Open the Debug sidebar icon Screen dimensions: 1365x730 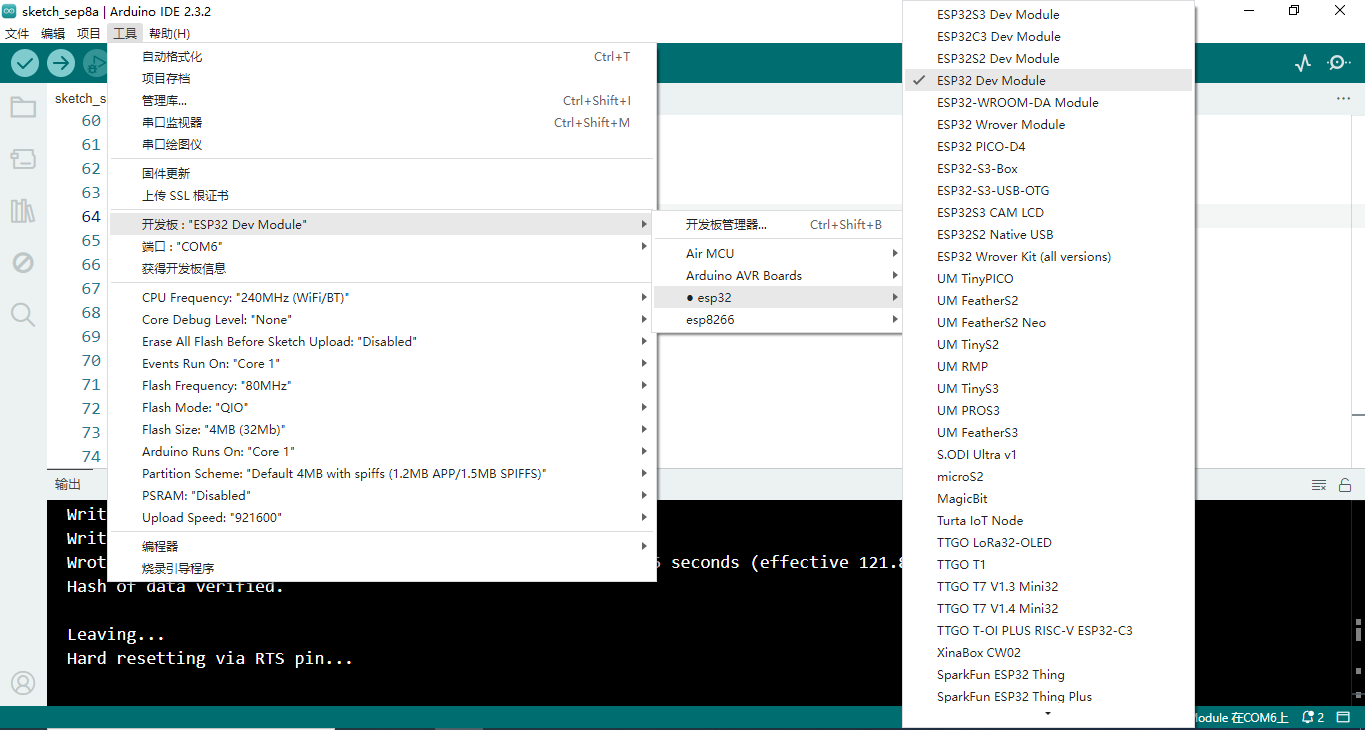[23, 263]
